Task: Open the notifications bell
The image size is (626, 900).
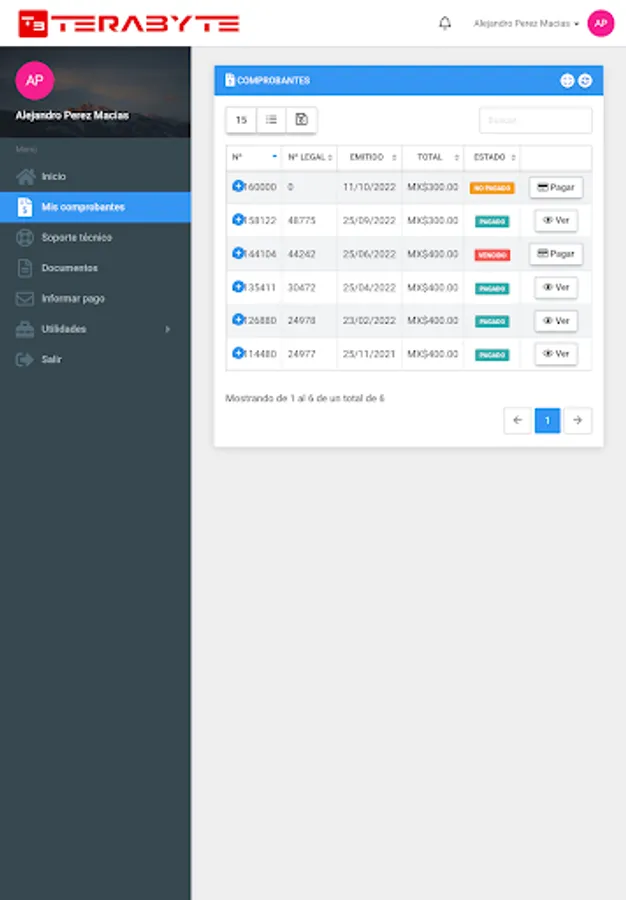Action: pos(445,23)
